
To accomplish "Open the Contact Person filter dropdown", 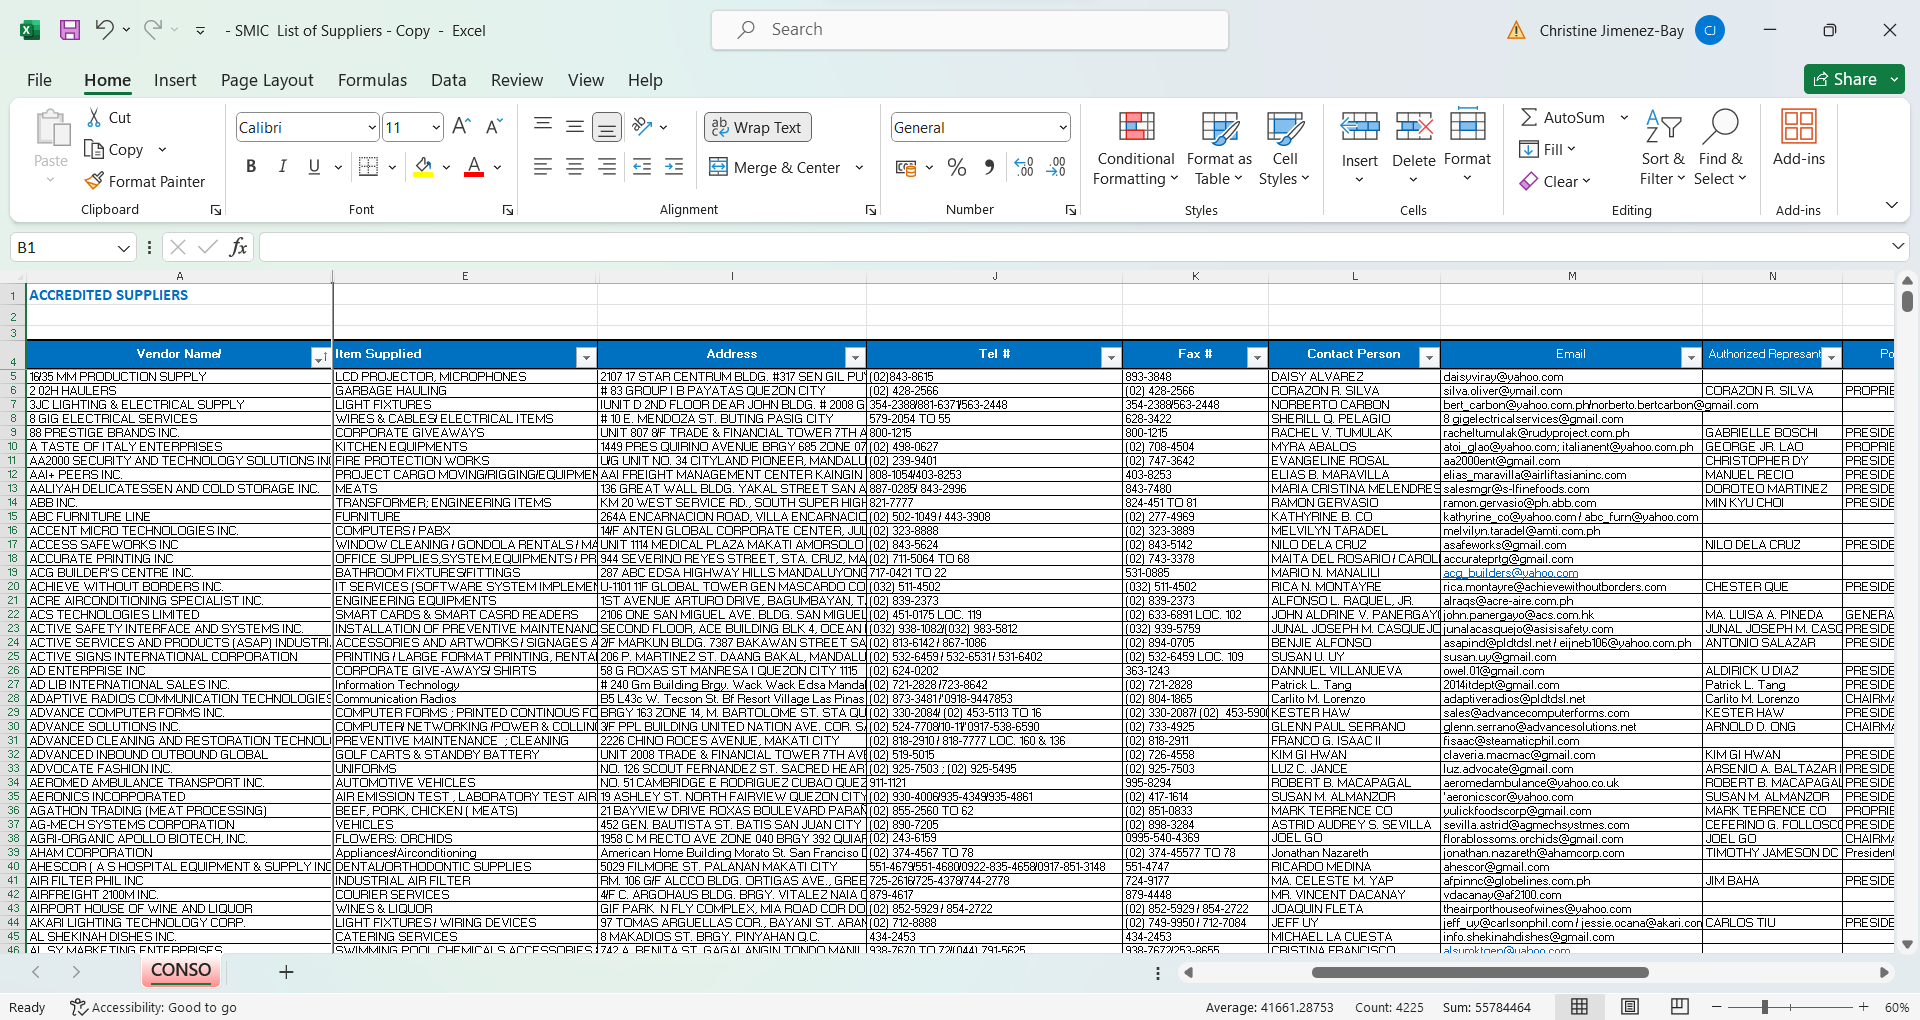I will (x=1429, y=357).
